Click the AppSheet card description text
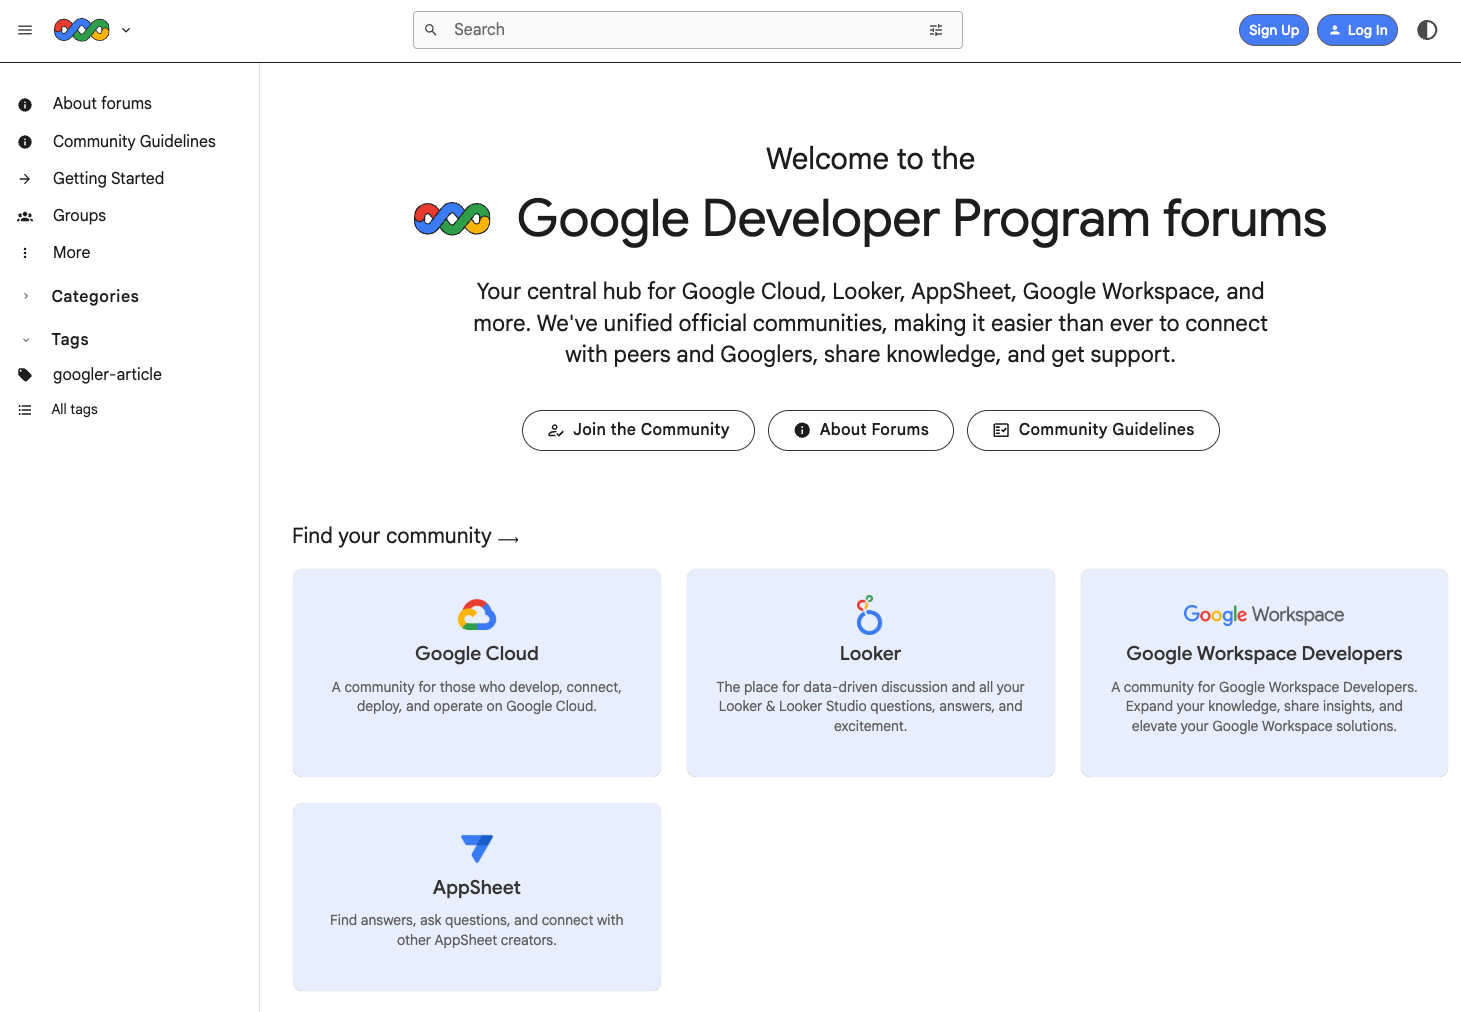 coord(477,931)
